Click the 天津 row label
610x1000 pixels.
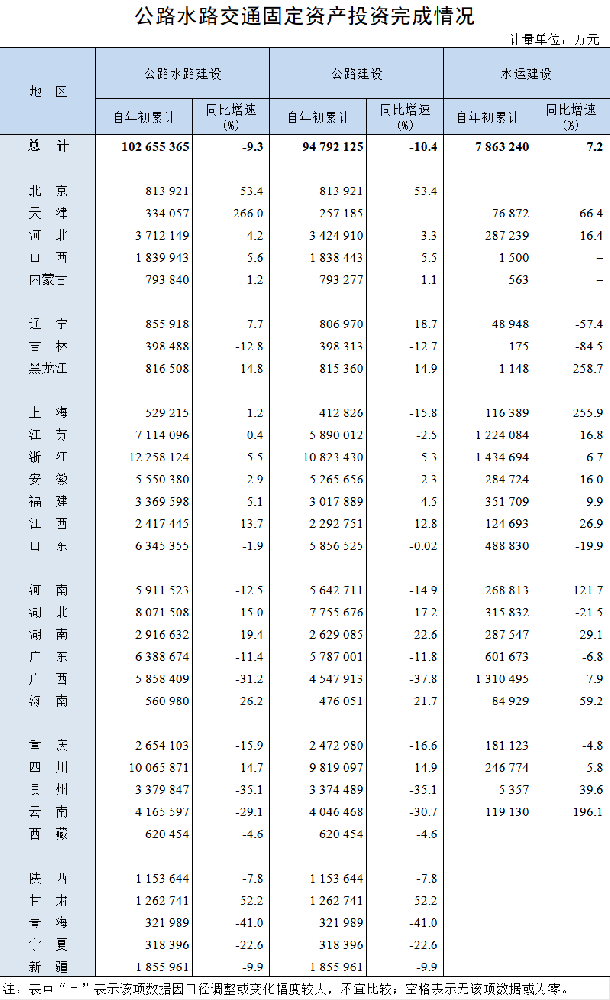pos(48,213)
